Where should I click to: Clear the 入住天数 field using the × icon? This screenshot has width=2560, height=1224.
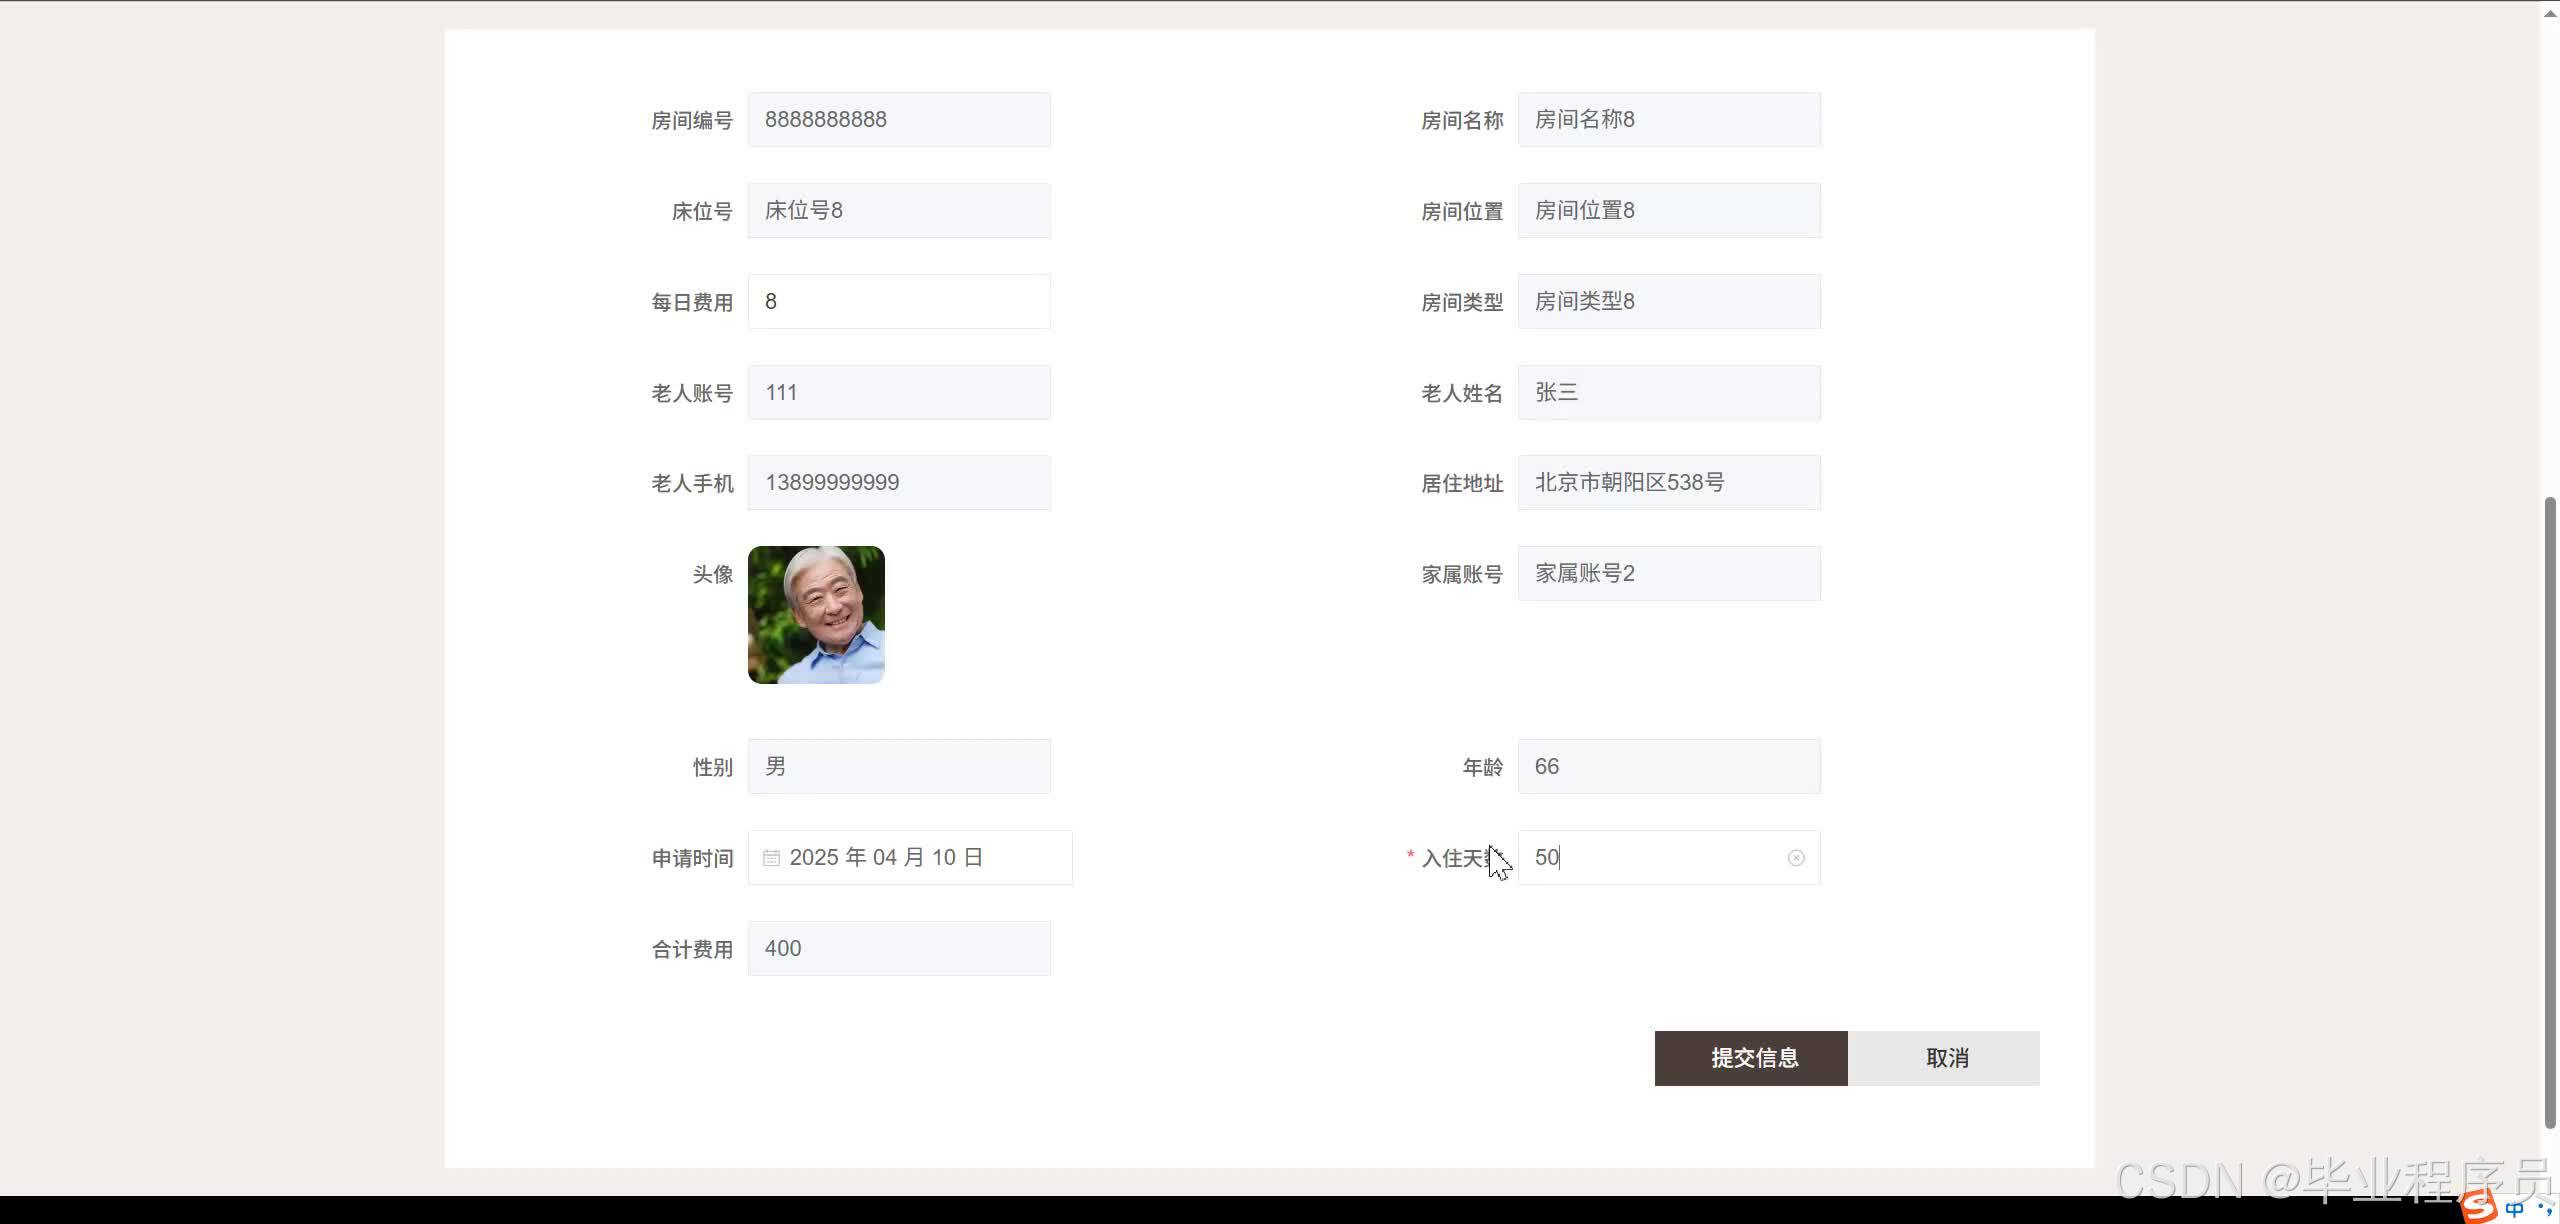point(1797,857)
